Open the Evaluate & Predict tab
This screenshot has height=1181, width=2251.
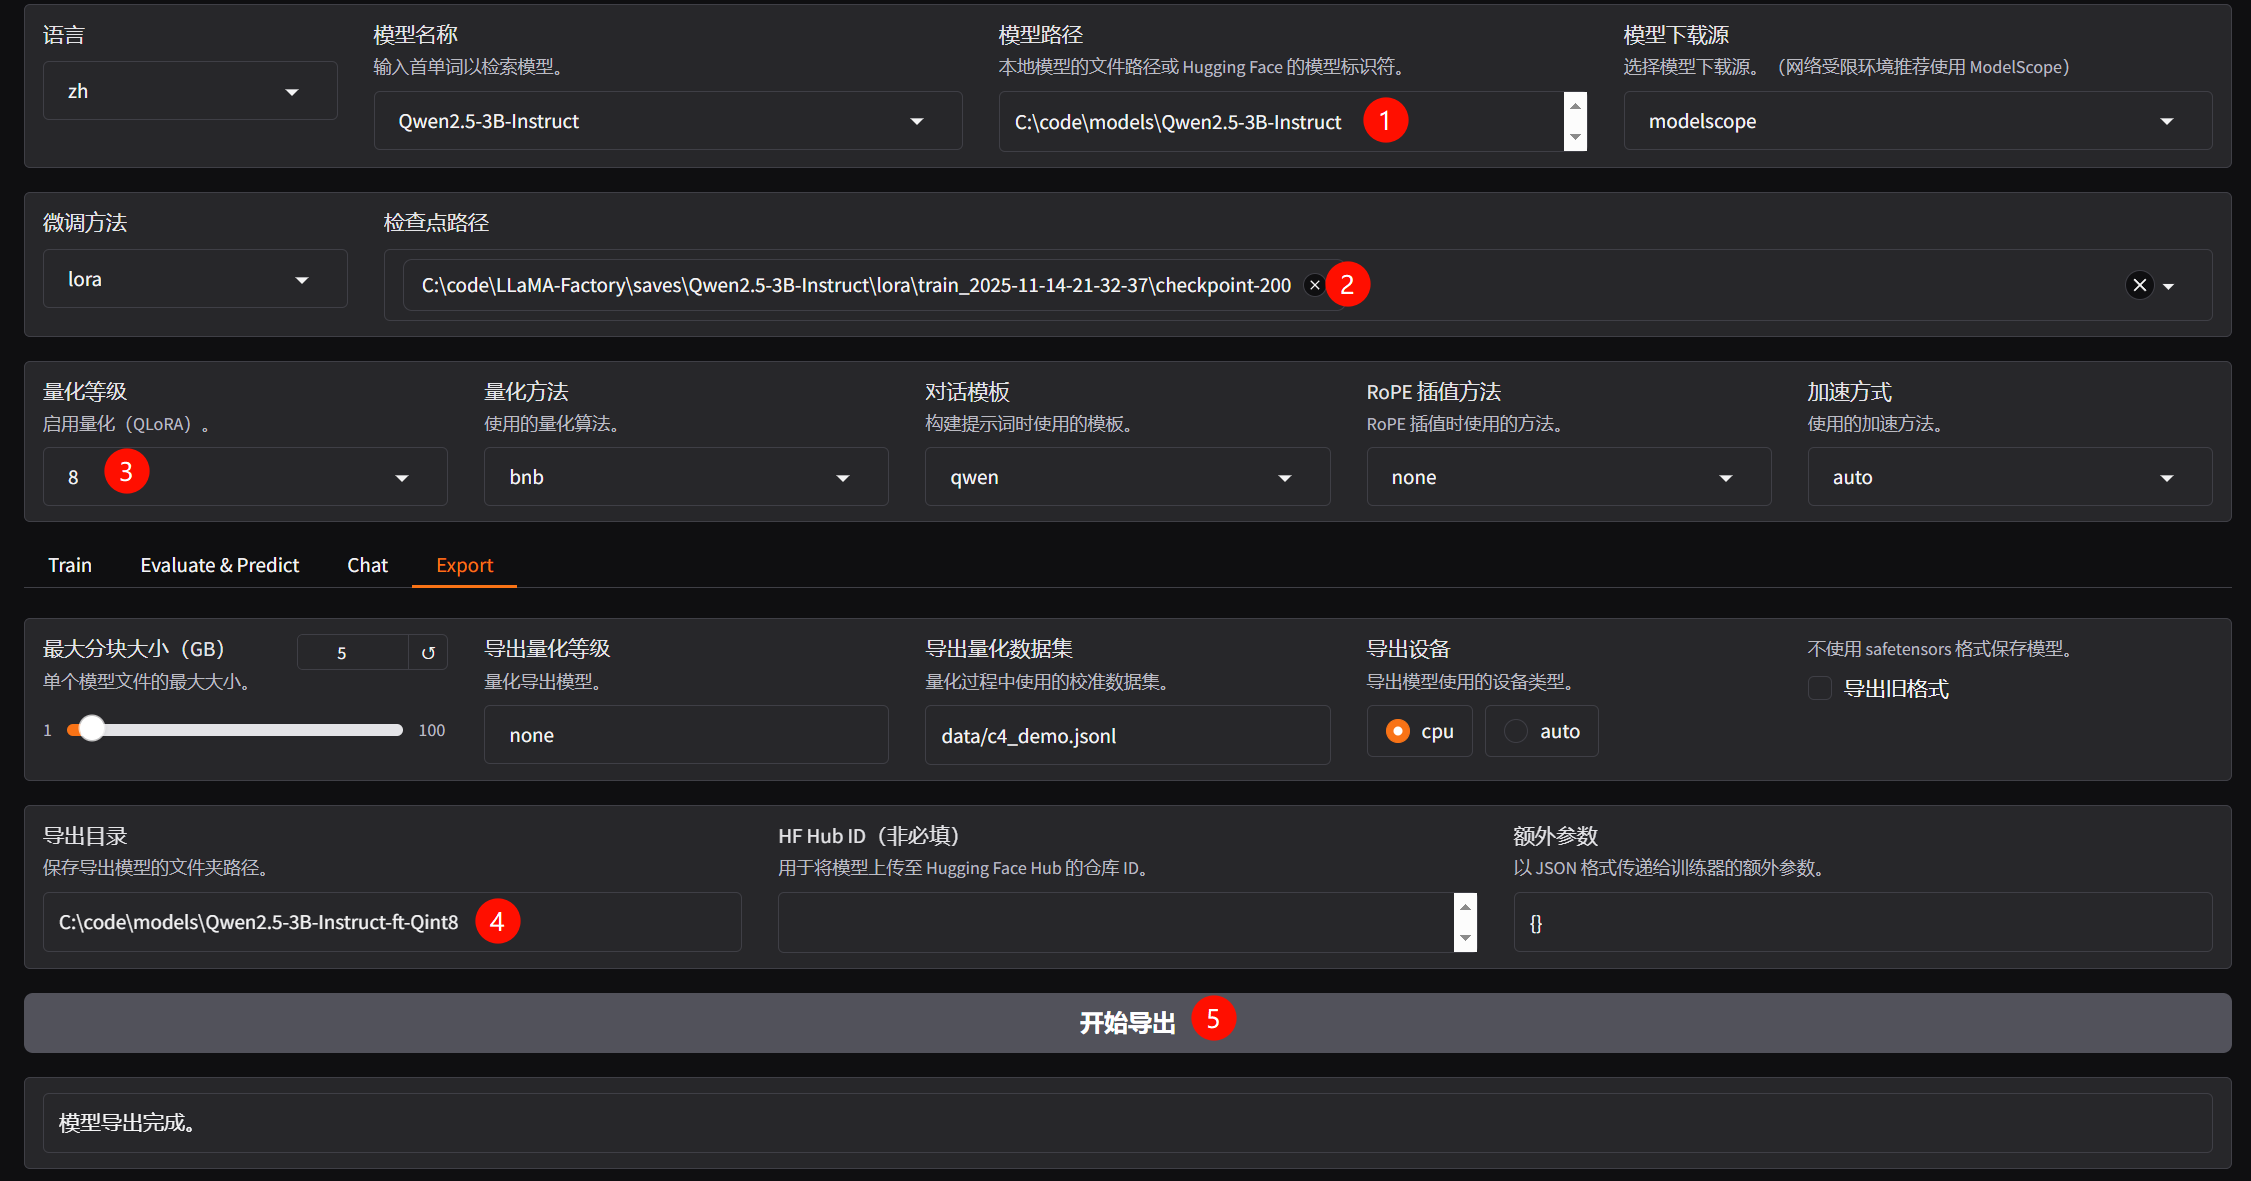[x=219, y=565]
